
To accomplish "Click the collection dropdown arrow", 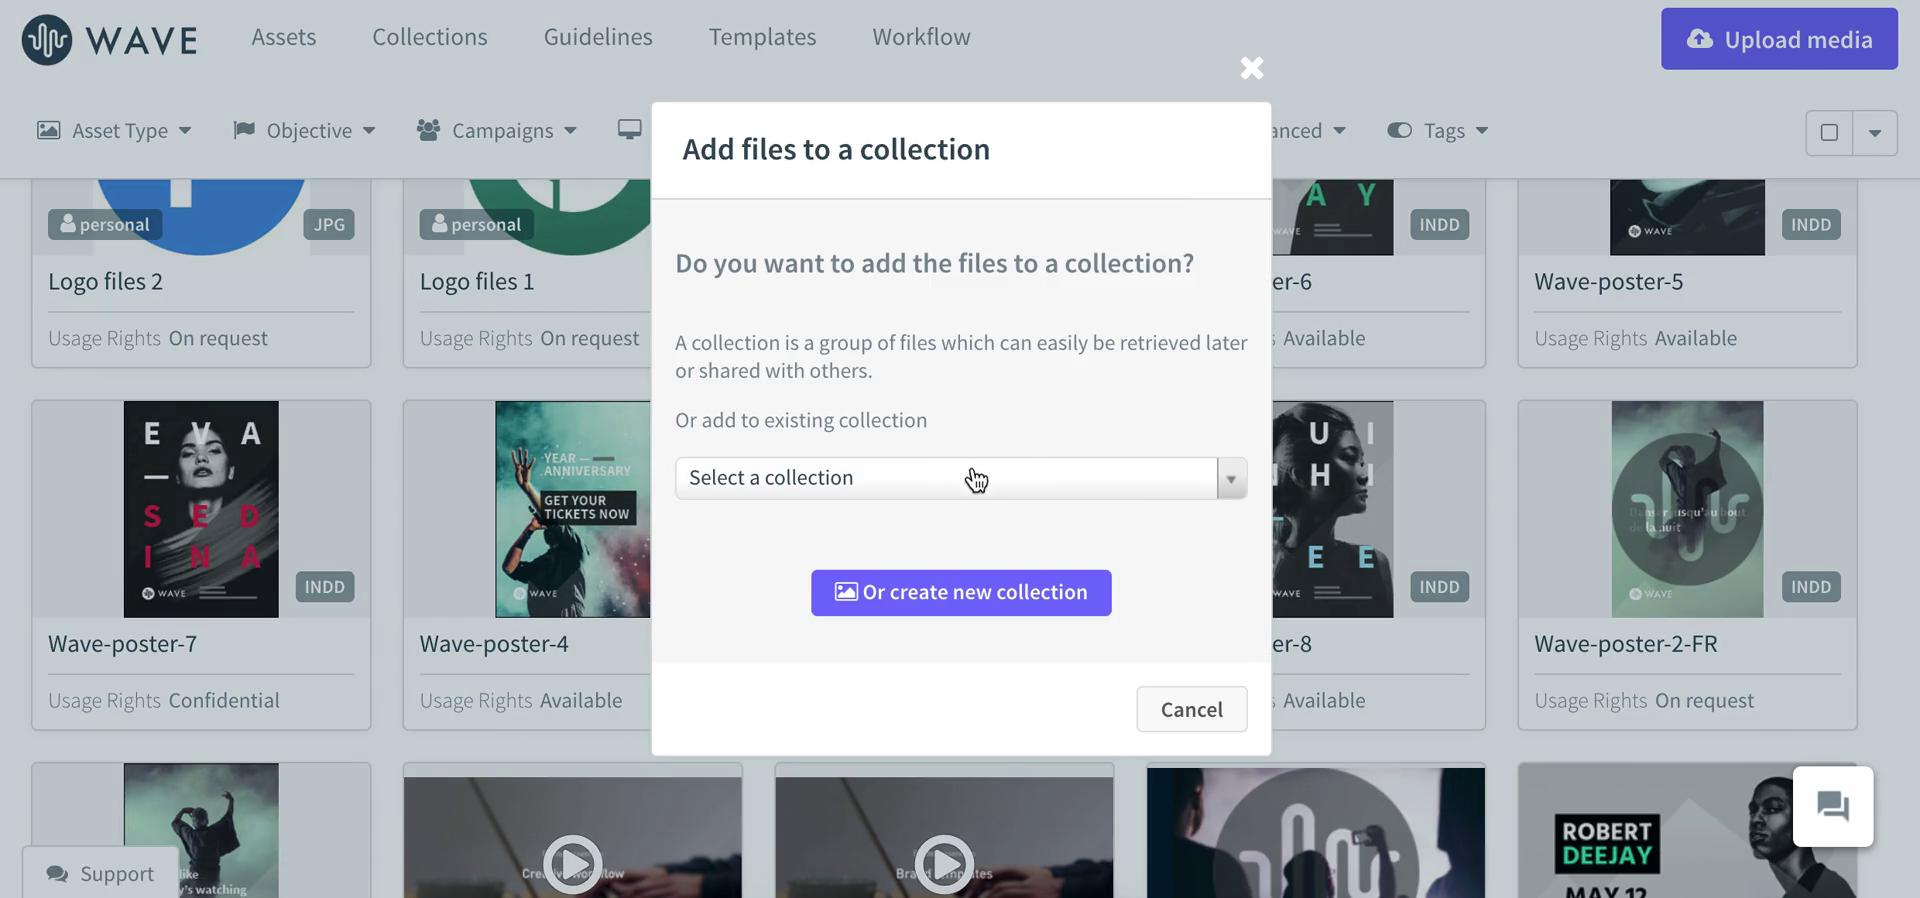I will [x=1231, y=479].
